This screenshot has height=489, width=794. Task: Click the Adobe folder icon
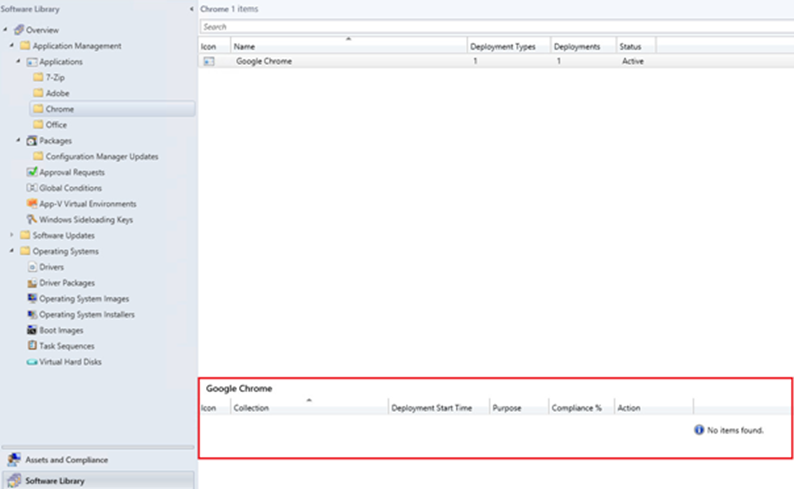38,93
